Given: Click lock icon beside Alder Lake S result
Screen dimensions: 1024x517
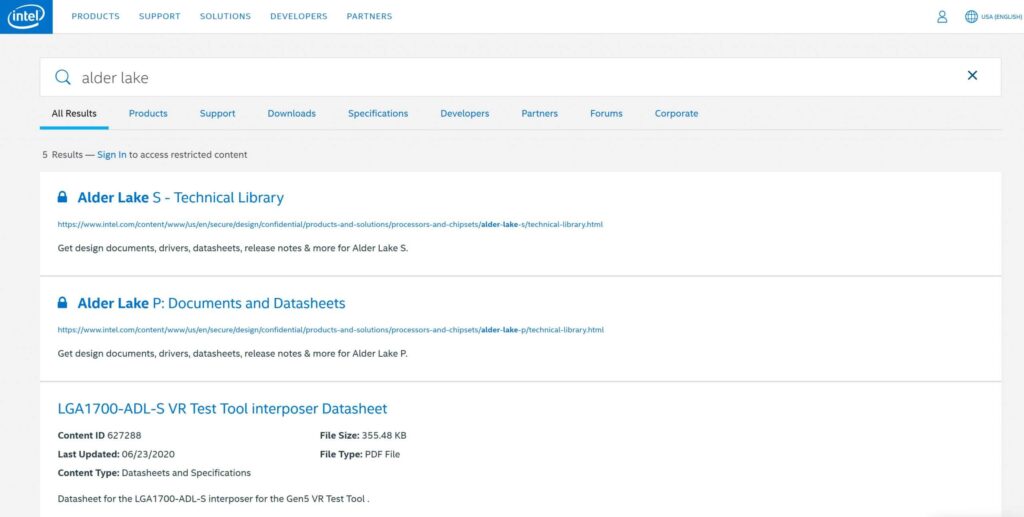Looking at the screenshot, I should [x=62, y=196].
